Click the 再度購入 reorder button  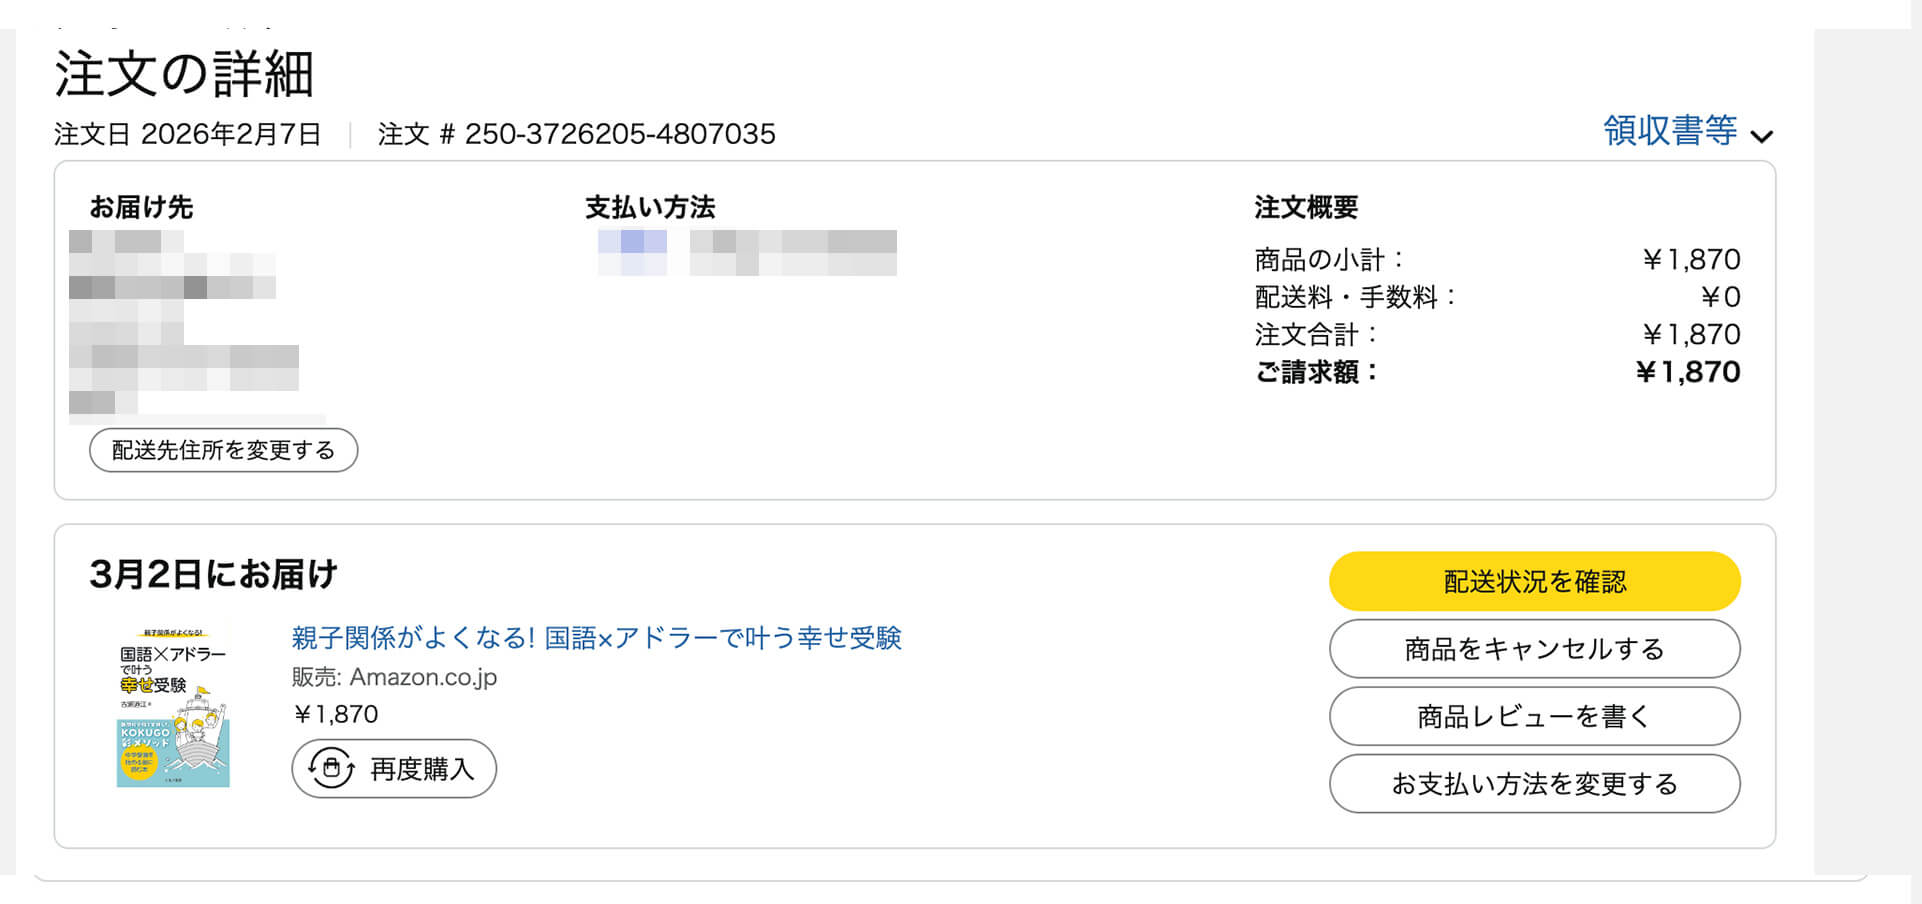click(393, 768)
